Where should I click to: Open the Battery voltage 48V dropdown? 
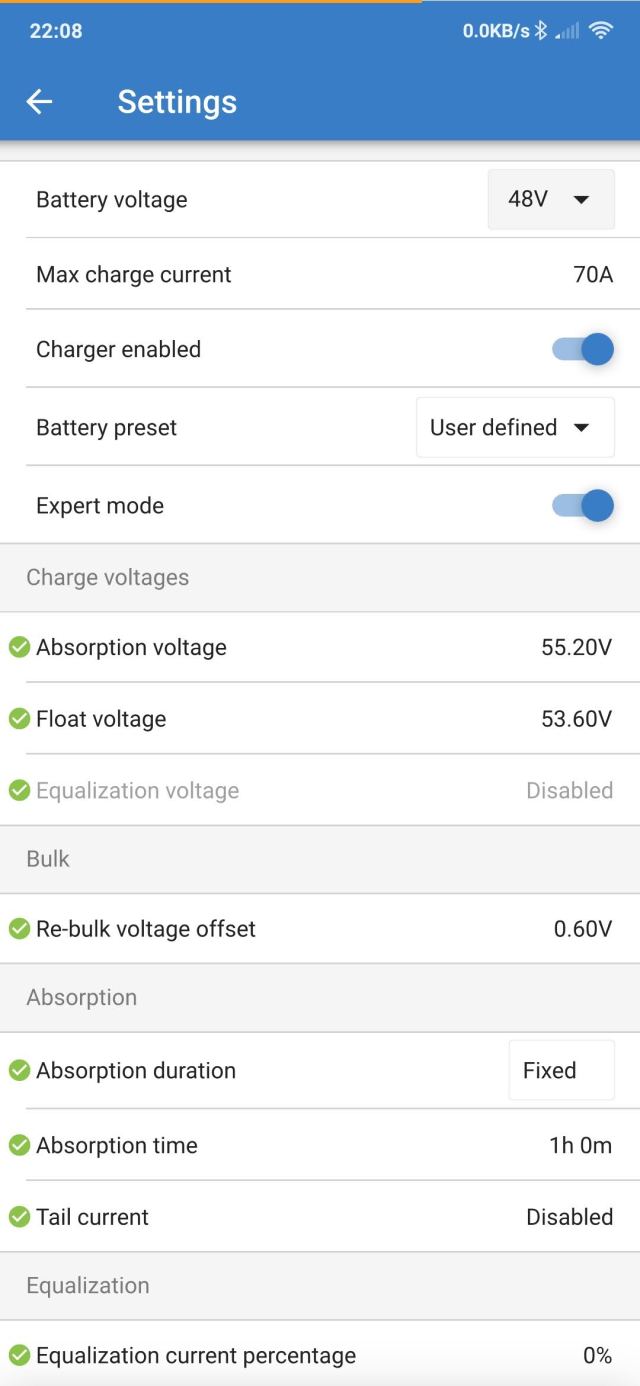click(x=550, y=200)
